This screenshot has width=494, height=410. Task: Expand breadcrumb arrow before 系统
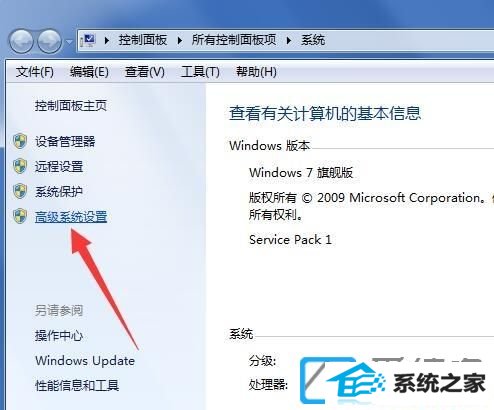289,41
